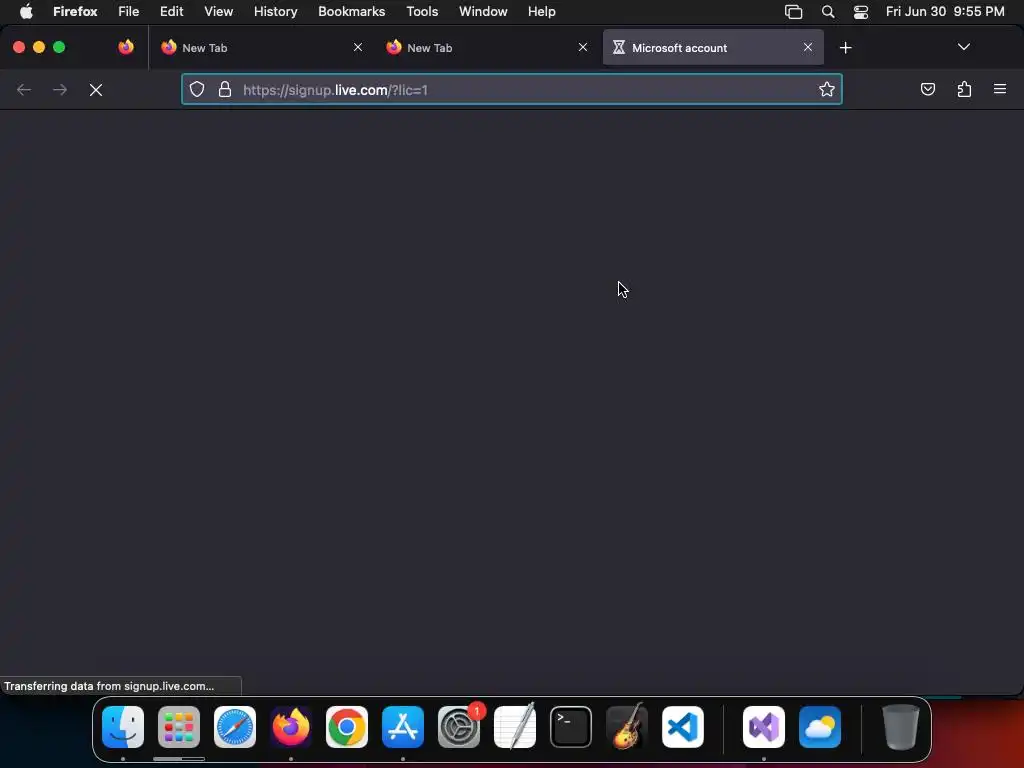Close the first New Tab
1024x768 pixels.
(358, 48)
